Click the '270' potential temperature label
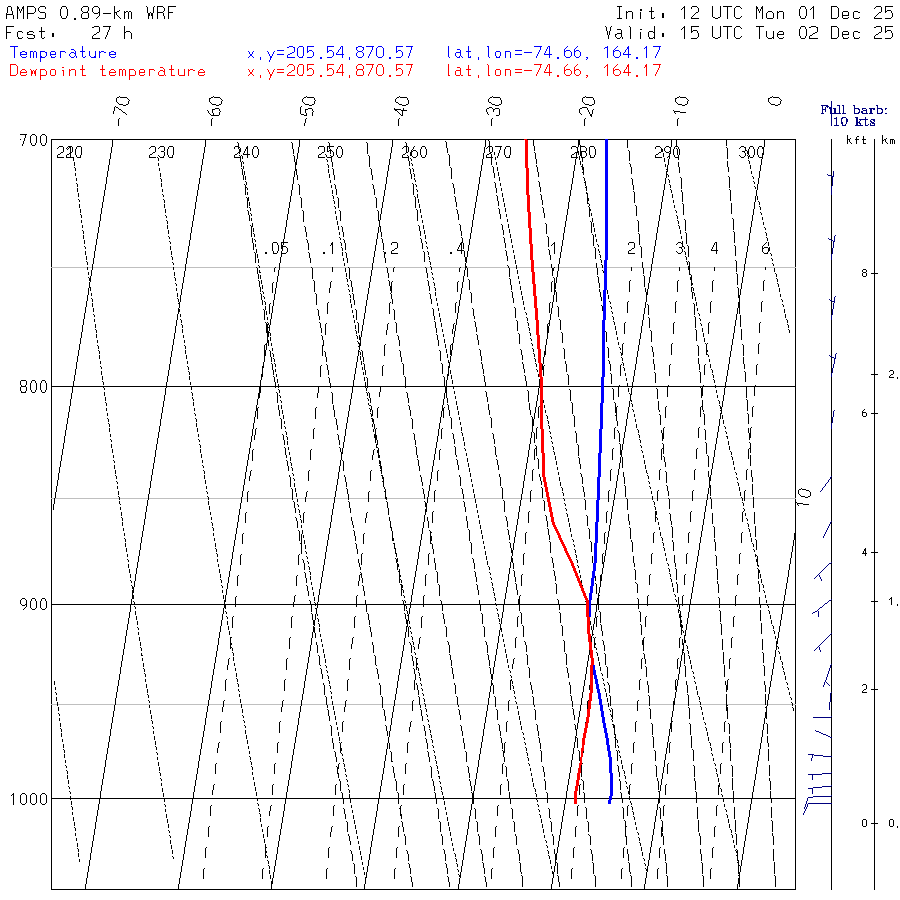This screenshot has height=900, width=900. [x=498, y=152]
